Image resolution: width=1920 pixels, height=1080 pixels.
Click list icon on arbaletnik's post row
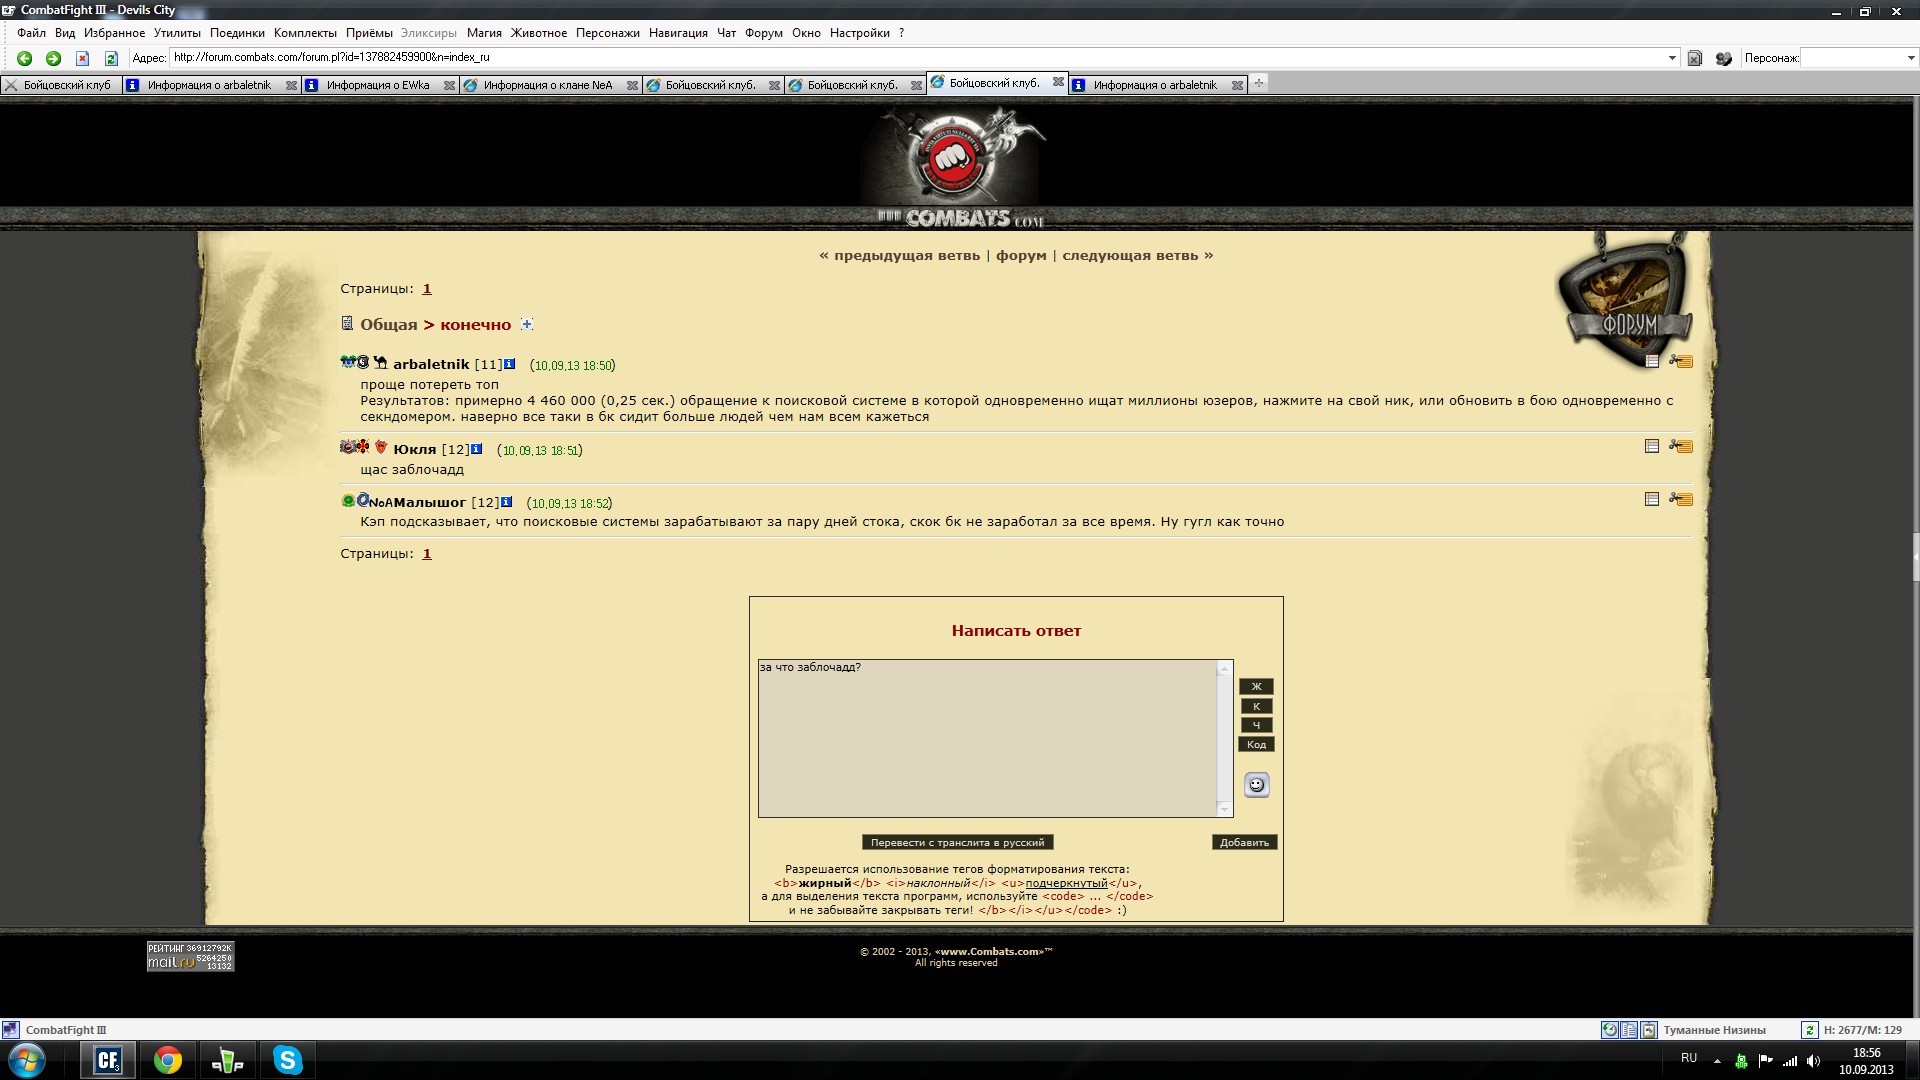[x=1652, y=361]
